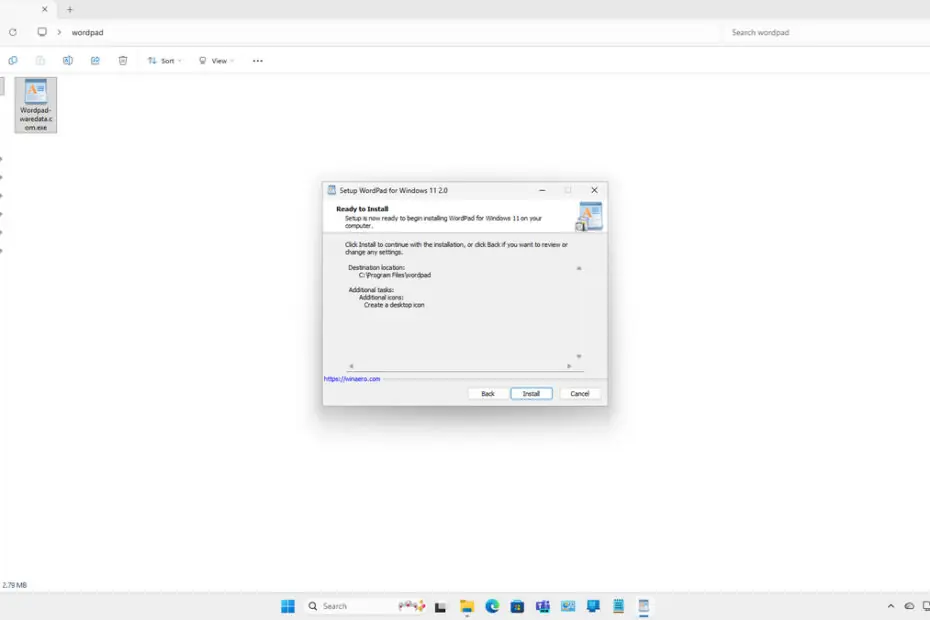Click the Paste icon in the toolbar
Viewport: 930px width, 620px height.
[40, 60]
